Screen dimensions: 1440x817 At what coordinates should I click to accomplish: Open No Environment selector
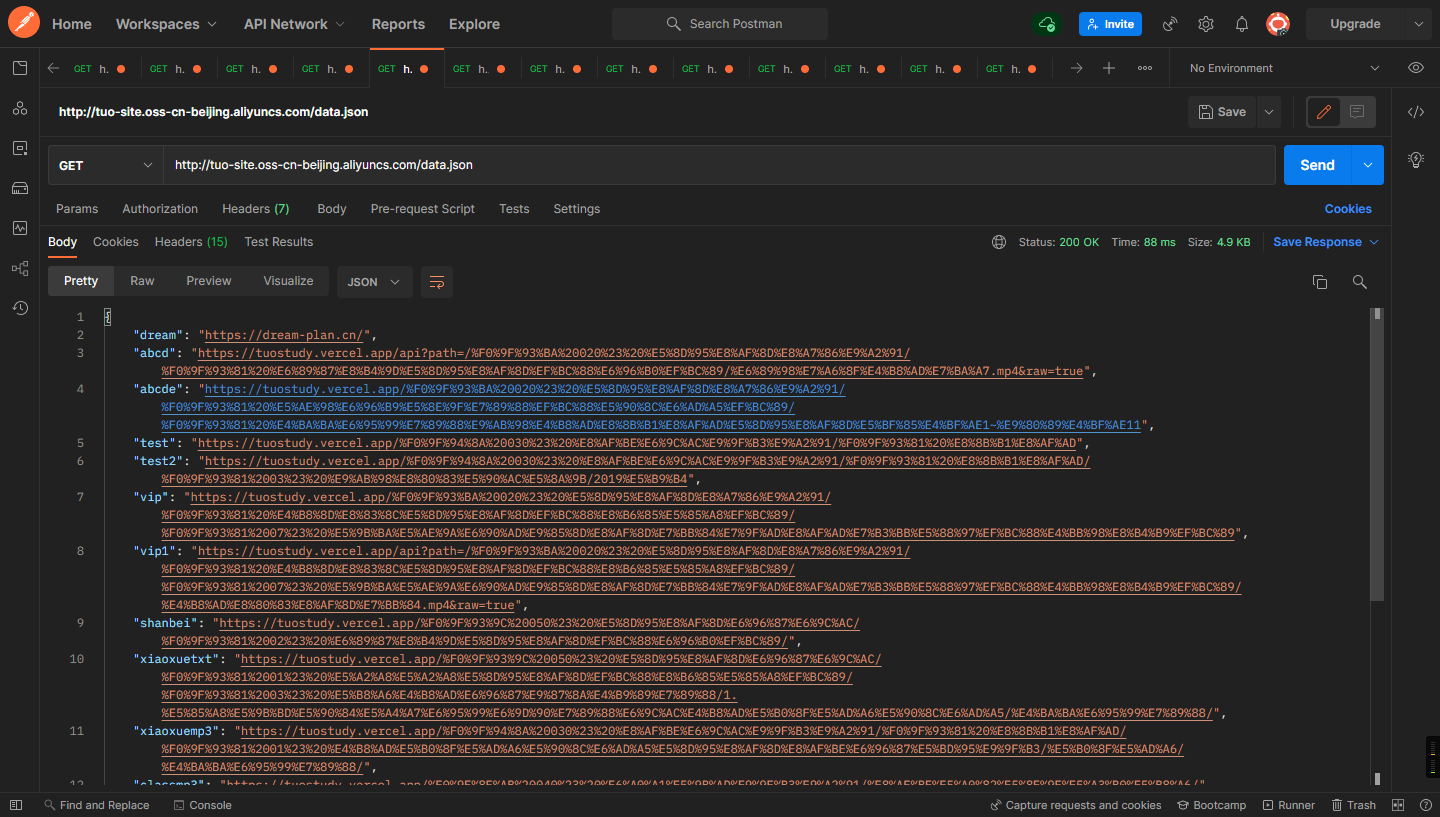pos(1284,68)
